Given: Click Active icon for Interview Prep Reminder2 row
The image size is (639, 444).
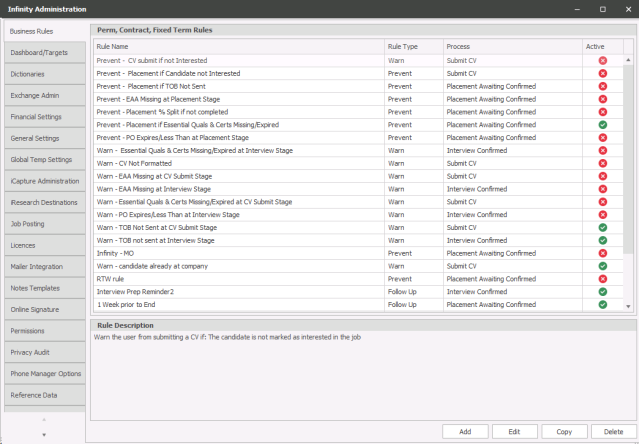Looking at the screenshot, I should (603, 292).
